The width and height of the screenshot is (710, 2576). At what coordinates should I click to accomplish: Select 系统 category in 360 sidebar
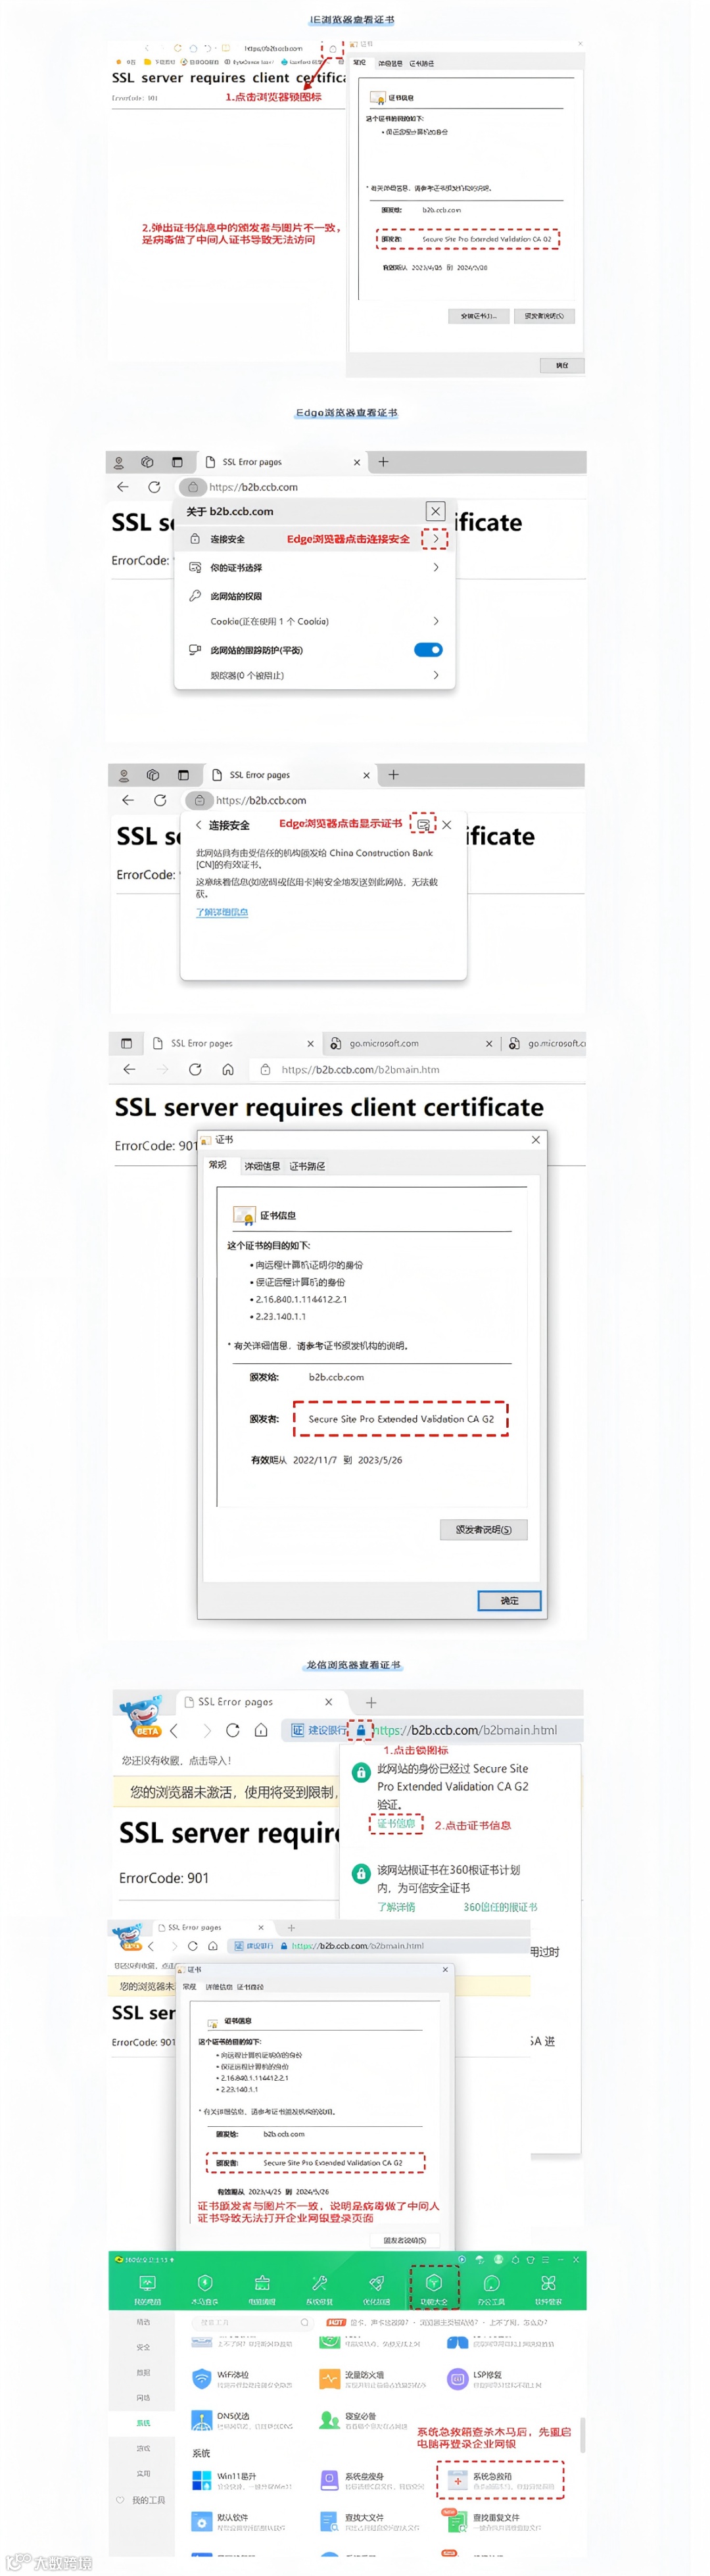point(143,2423)
